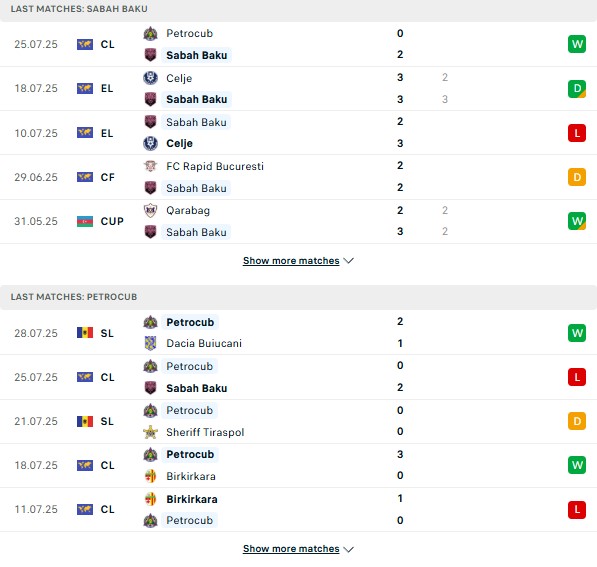Click the Dacia Buiucani club crest
597x567 pixels.
[x=150, y=343]
